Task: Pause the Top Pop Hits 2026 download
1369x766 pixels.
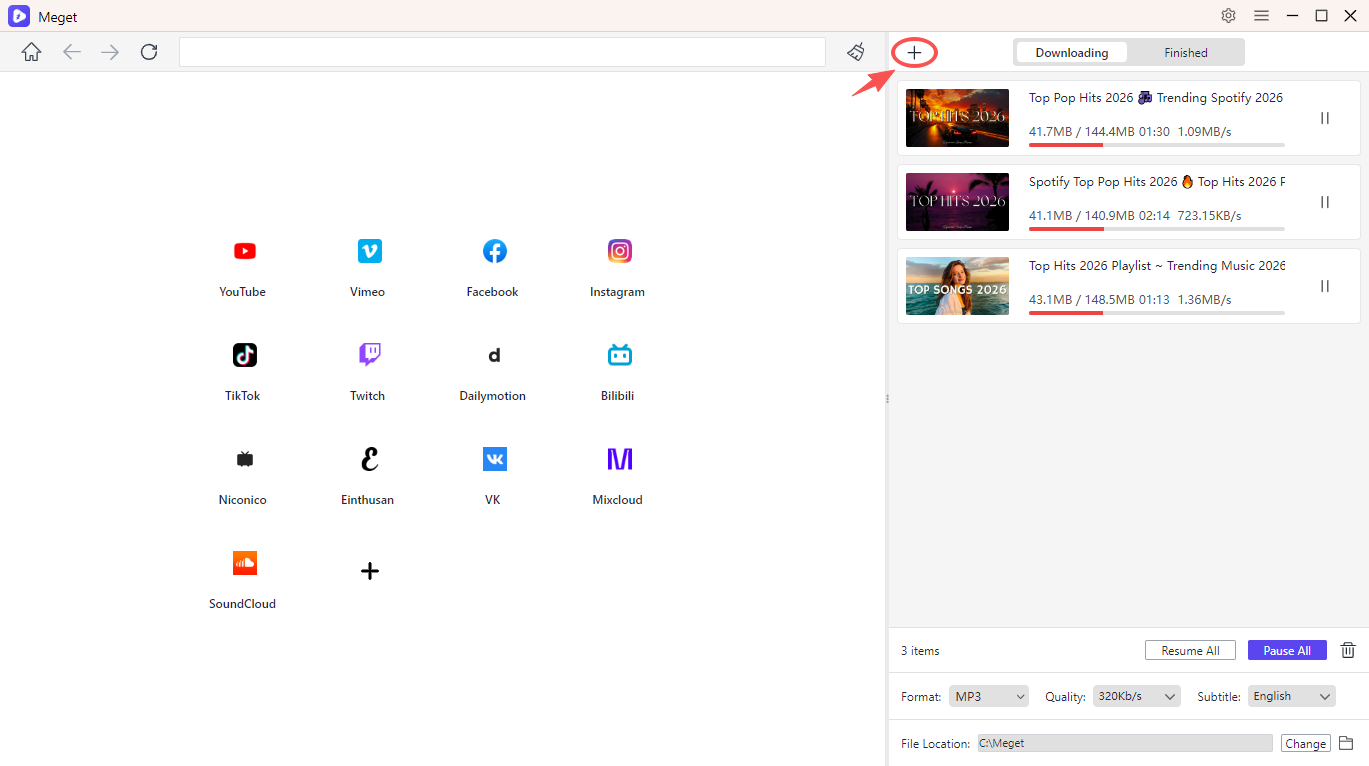Action: click(1324, 117)
